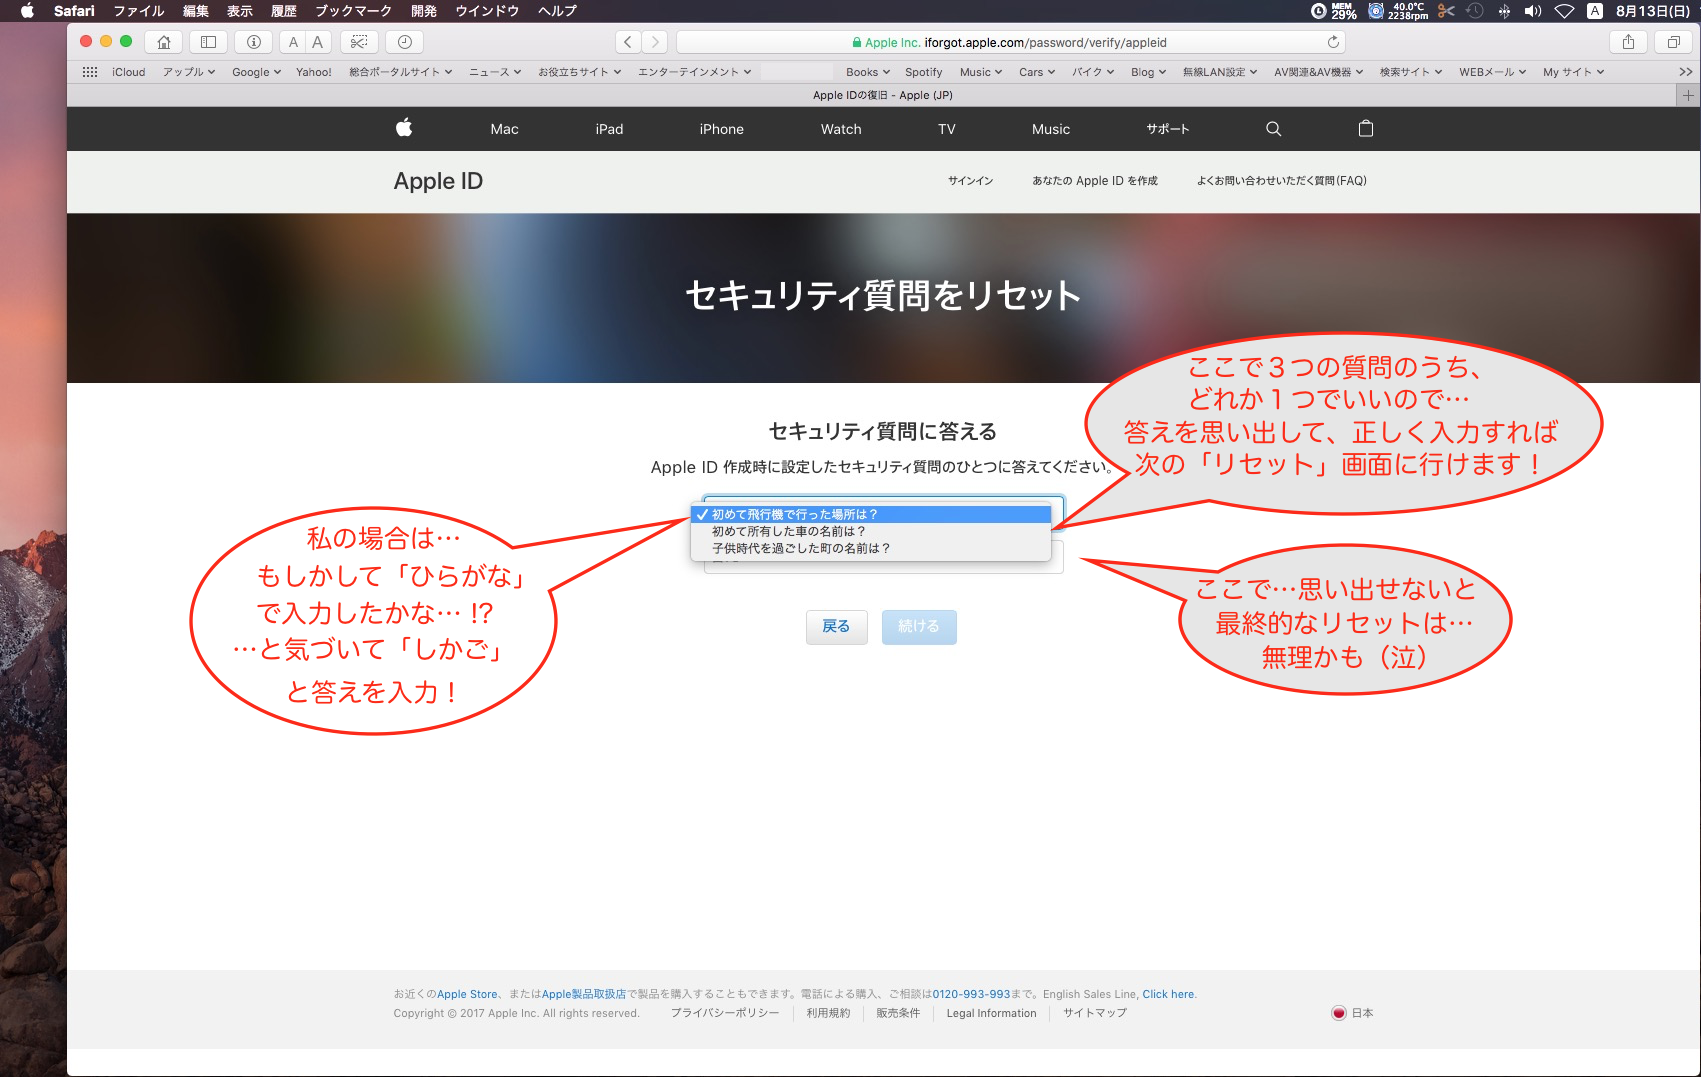Expand the エンターテインメント bookmarks folder
Viewport: 1701px width, 1077px height.
(x=695, y=72)
